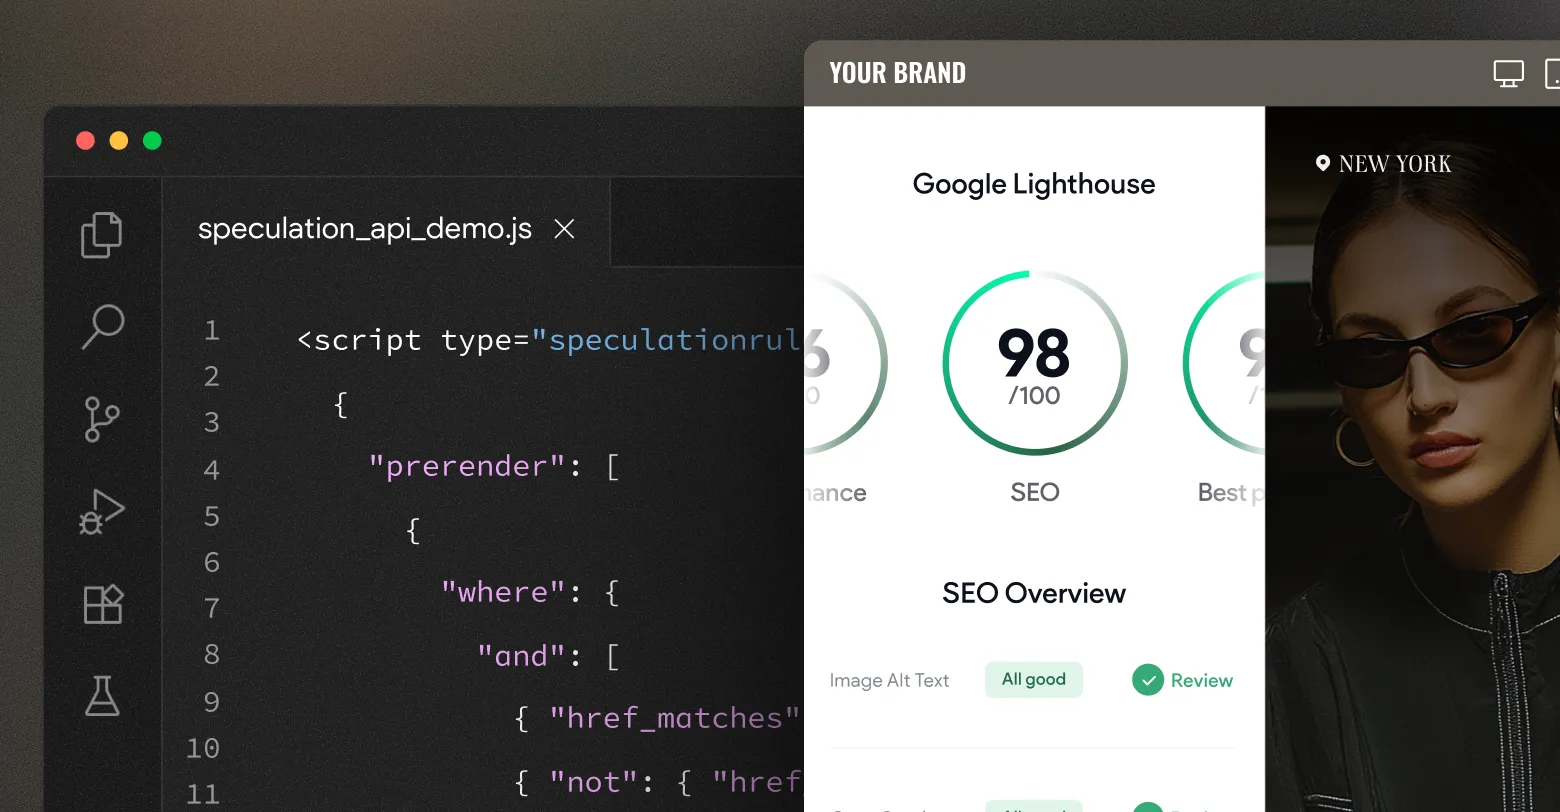Open the Run and Debug icon

(102, 512)
